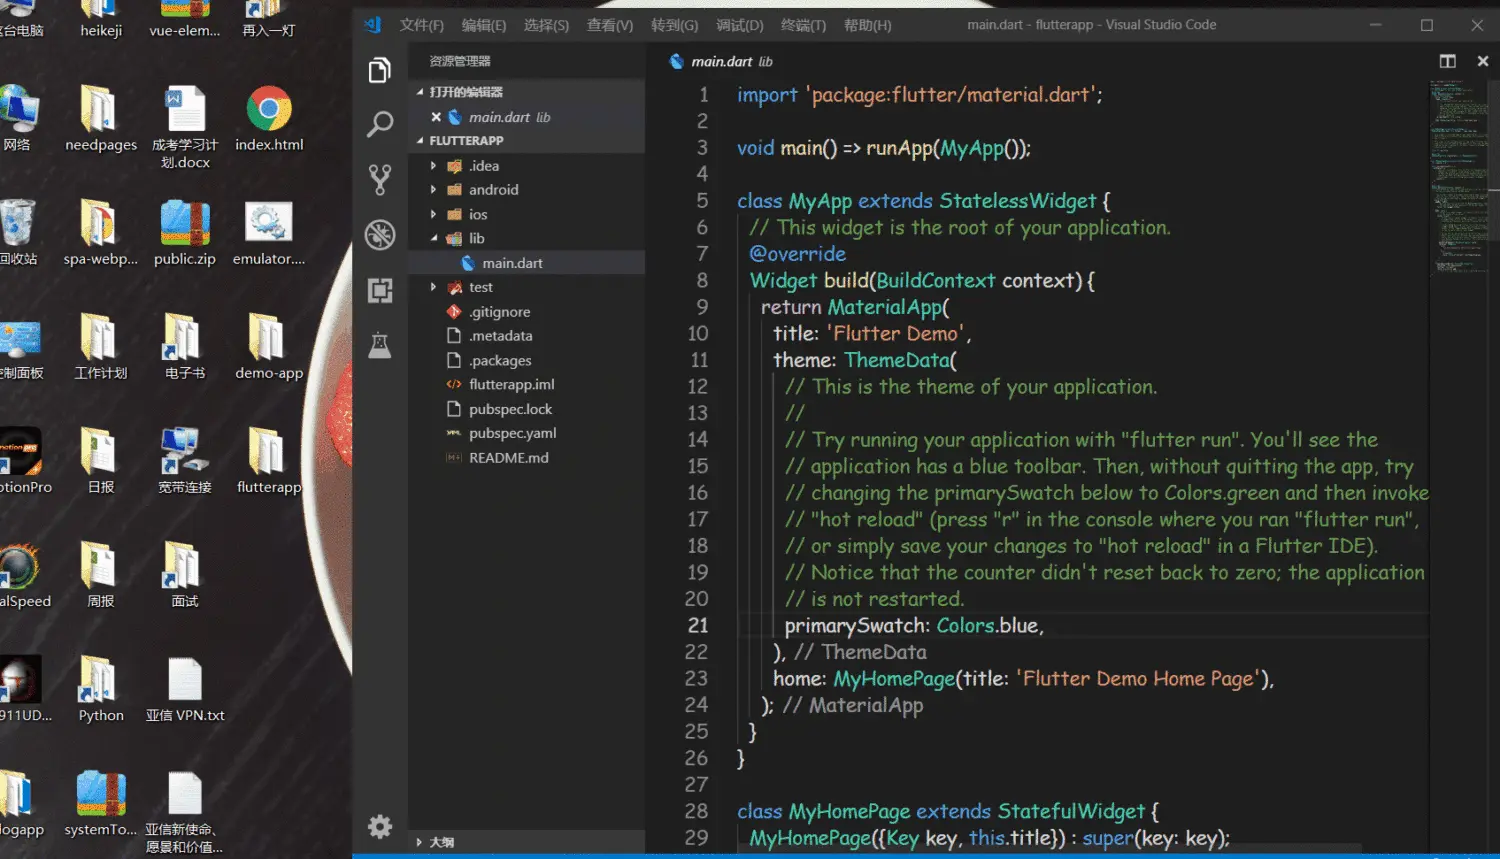
Task: Close main.dart in open editors list
Action: tap(436, 117)
